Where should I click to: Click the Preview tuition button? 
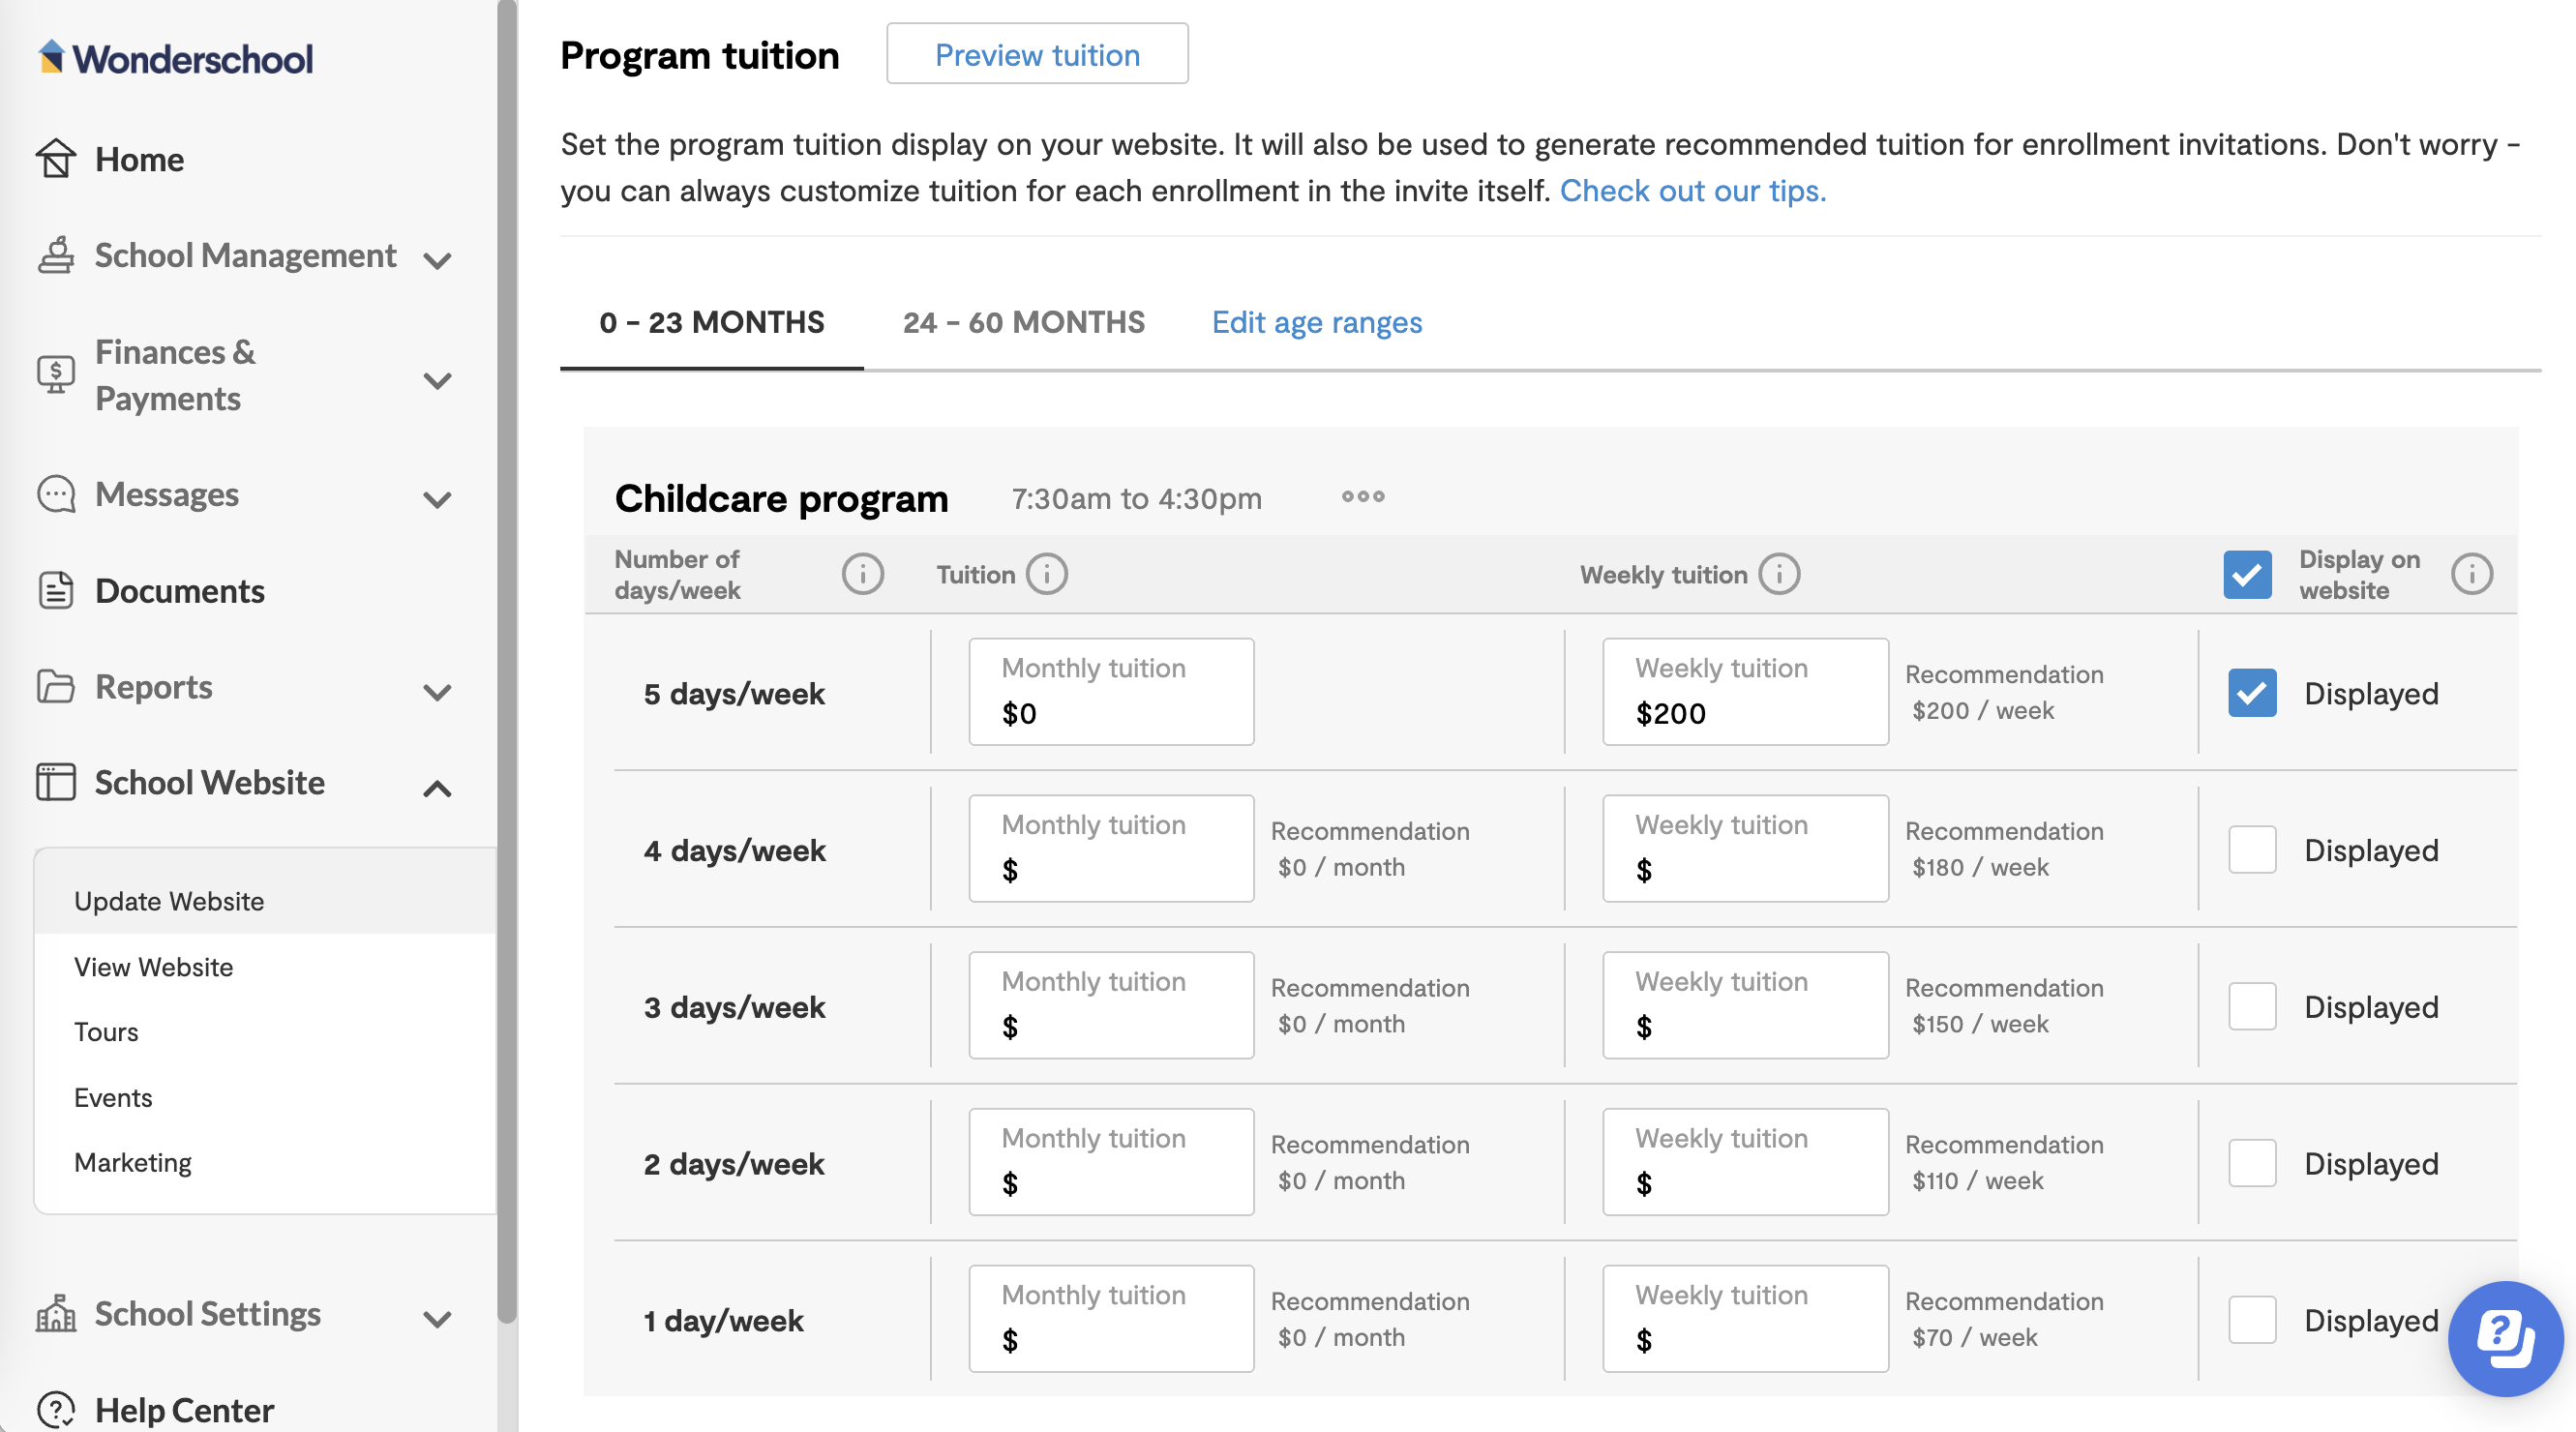[x=1037, y=54]
